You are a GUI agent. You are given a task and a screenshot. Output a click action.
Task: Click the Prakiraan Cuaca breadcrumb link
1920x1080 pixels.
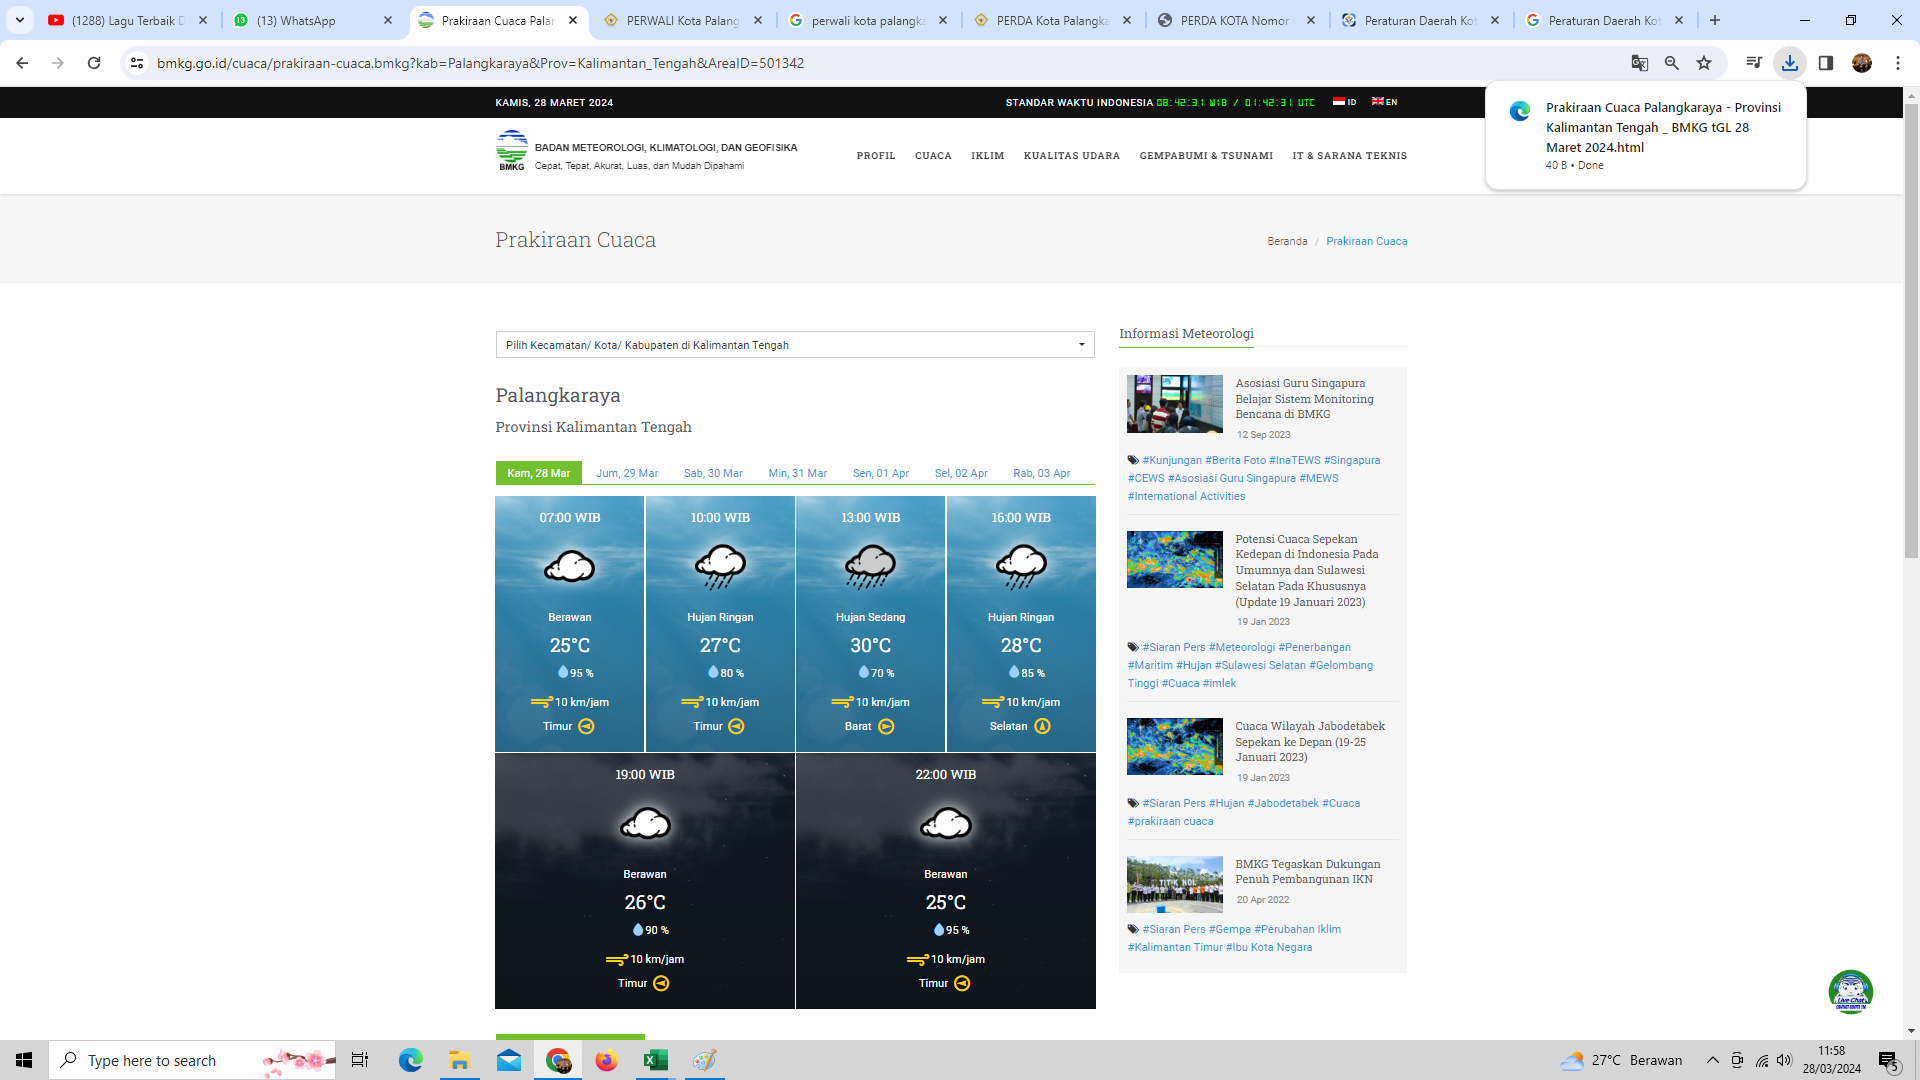click(1366, 241)
